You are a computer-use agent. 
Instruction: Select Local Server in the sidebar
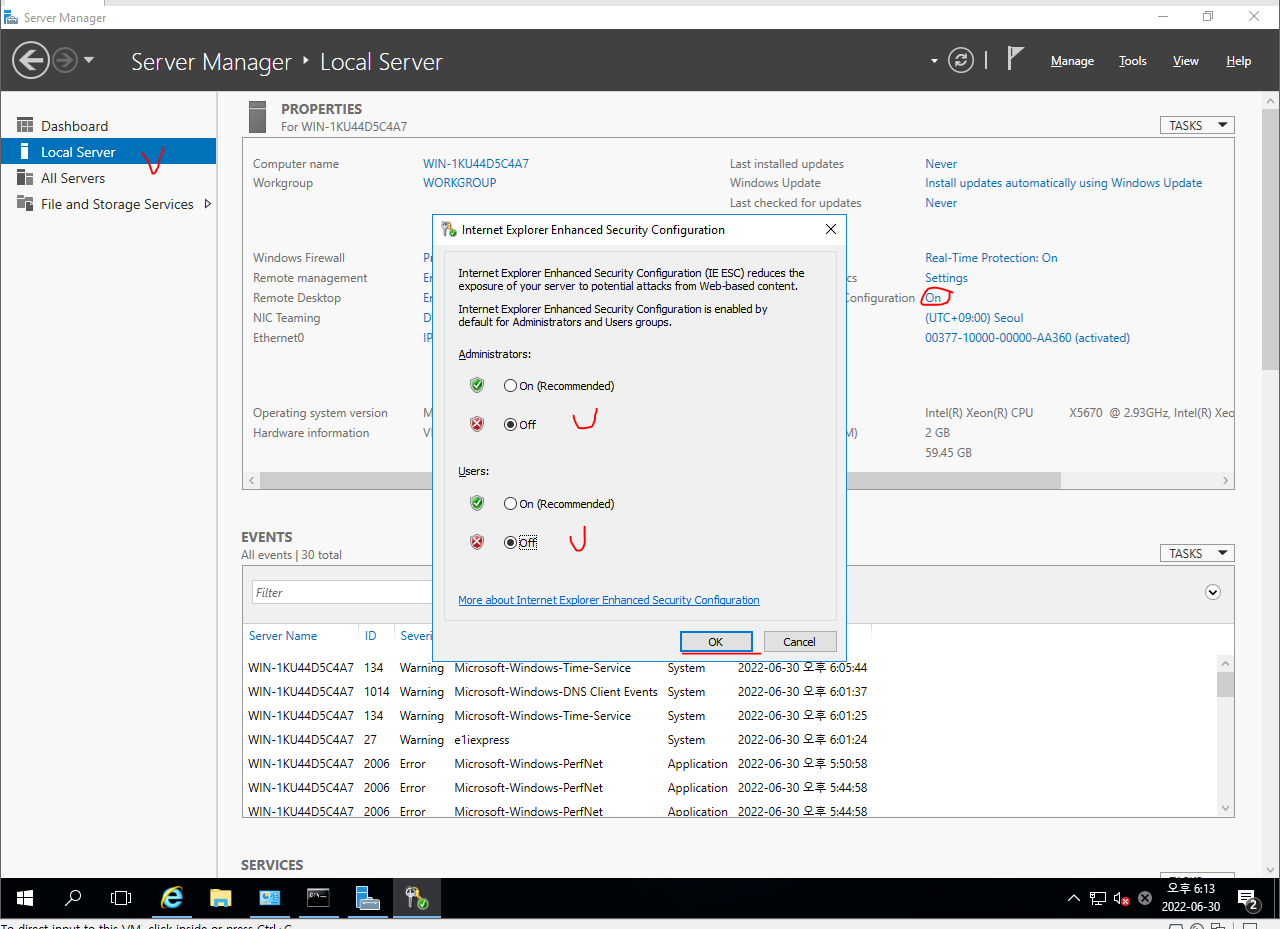pyautogui.click(x=108, y=152)
